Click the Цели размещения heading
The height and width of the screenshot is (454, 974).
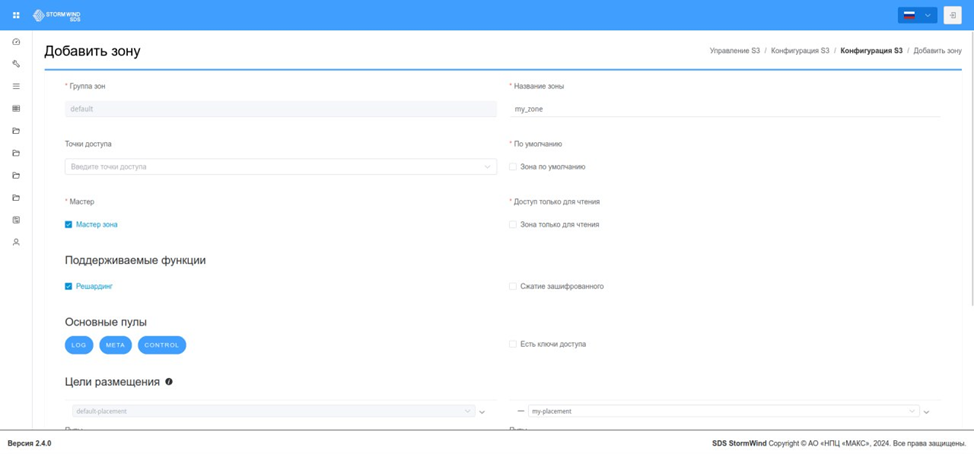pos(112,382)
